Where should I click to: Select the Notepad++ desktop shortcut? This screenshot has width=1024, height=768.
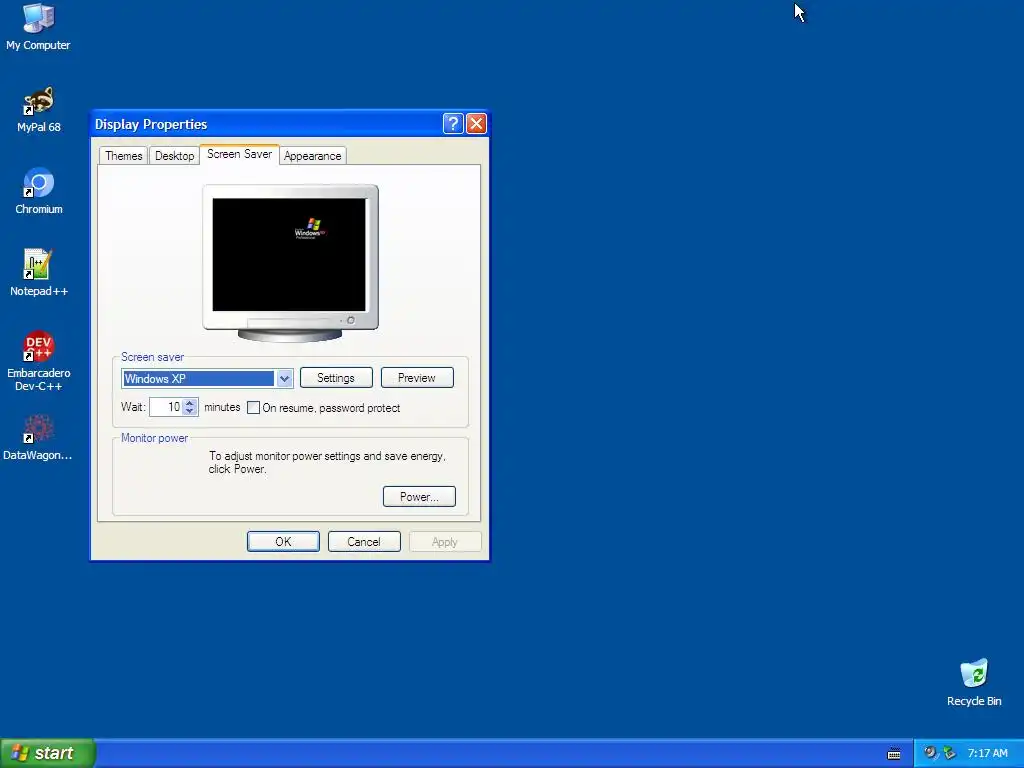(39, 273)
